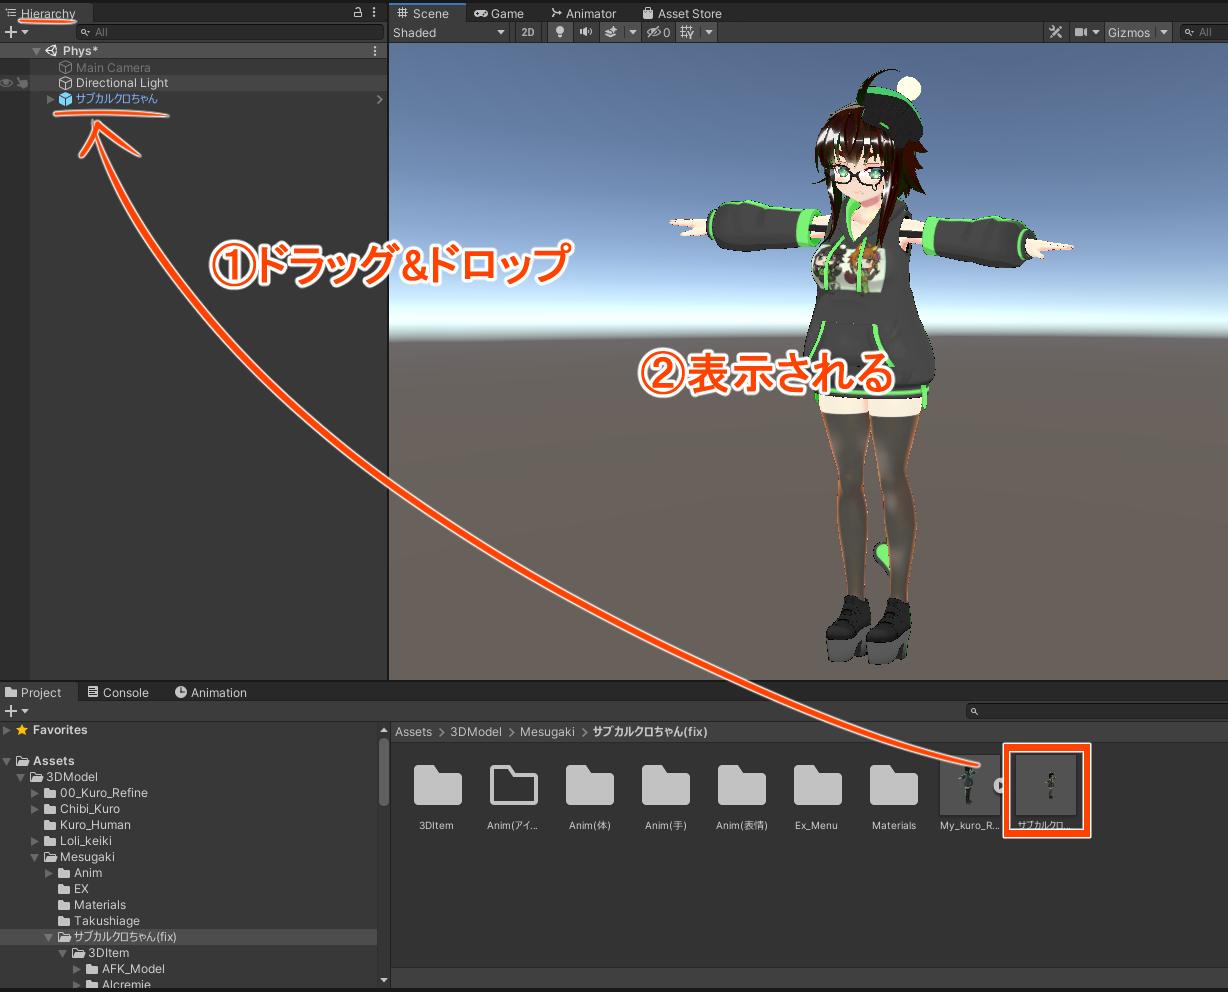Viewport: 1228px width, 992px height.
Task: Switch to the Animator tab
Action: click(583, 13)
